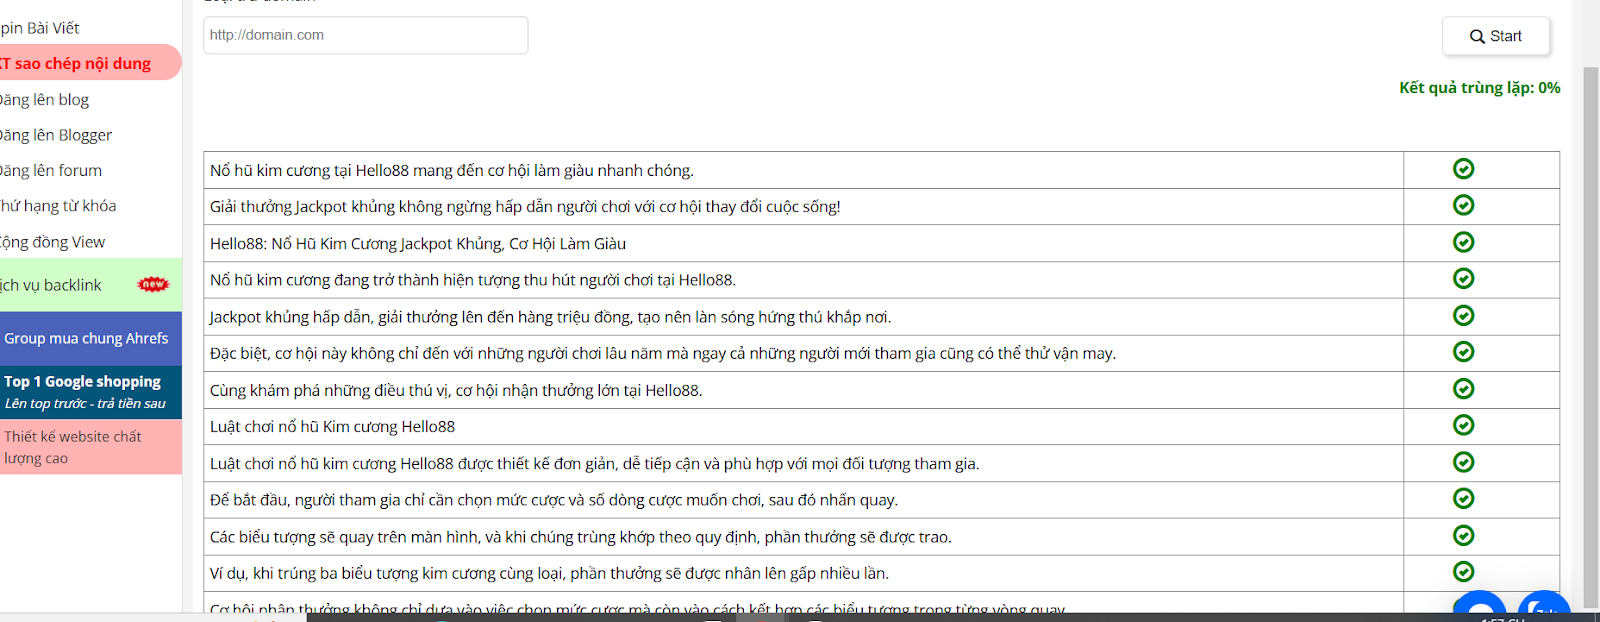Click check icon for 'Để bắt đầu' row
Image resolution: width=1600 pixels, height=622 pixels.
click(1463, 498)
